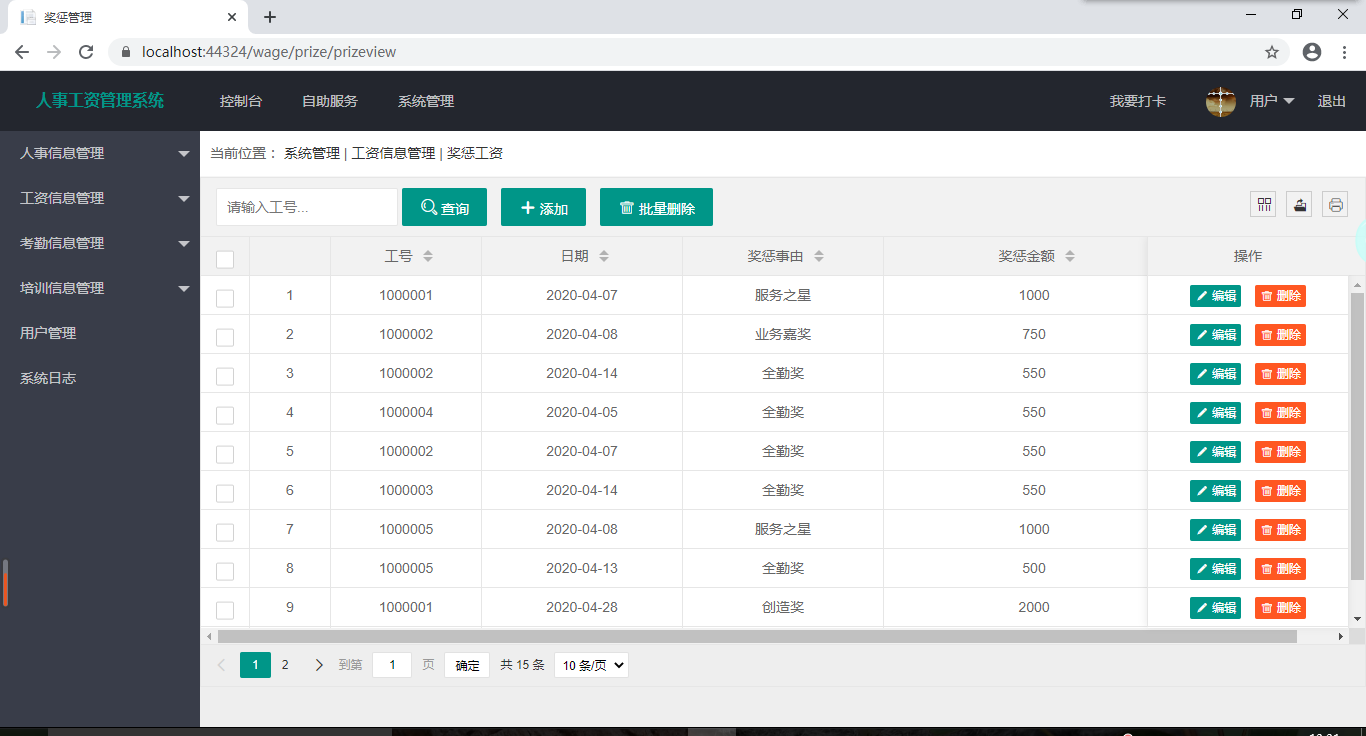Edit row 8 record with amount 500

[x=1215, y=569]
